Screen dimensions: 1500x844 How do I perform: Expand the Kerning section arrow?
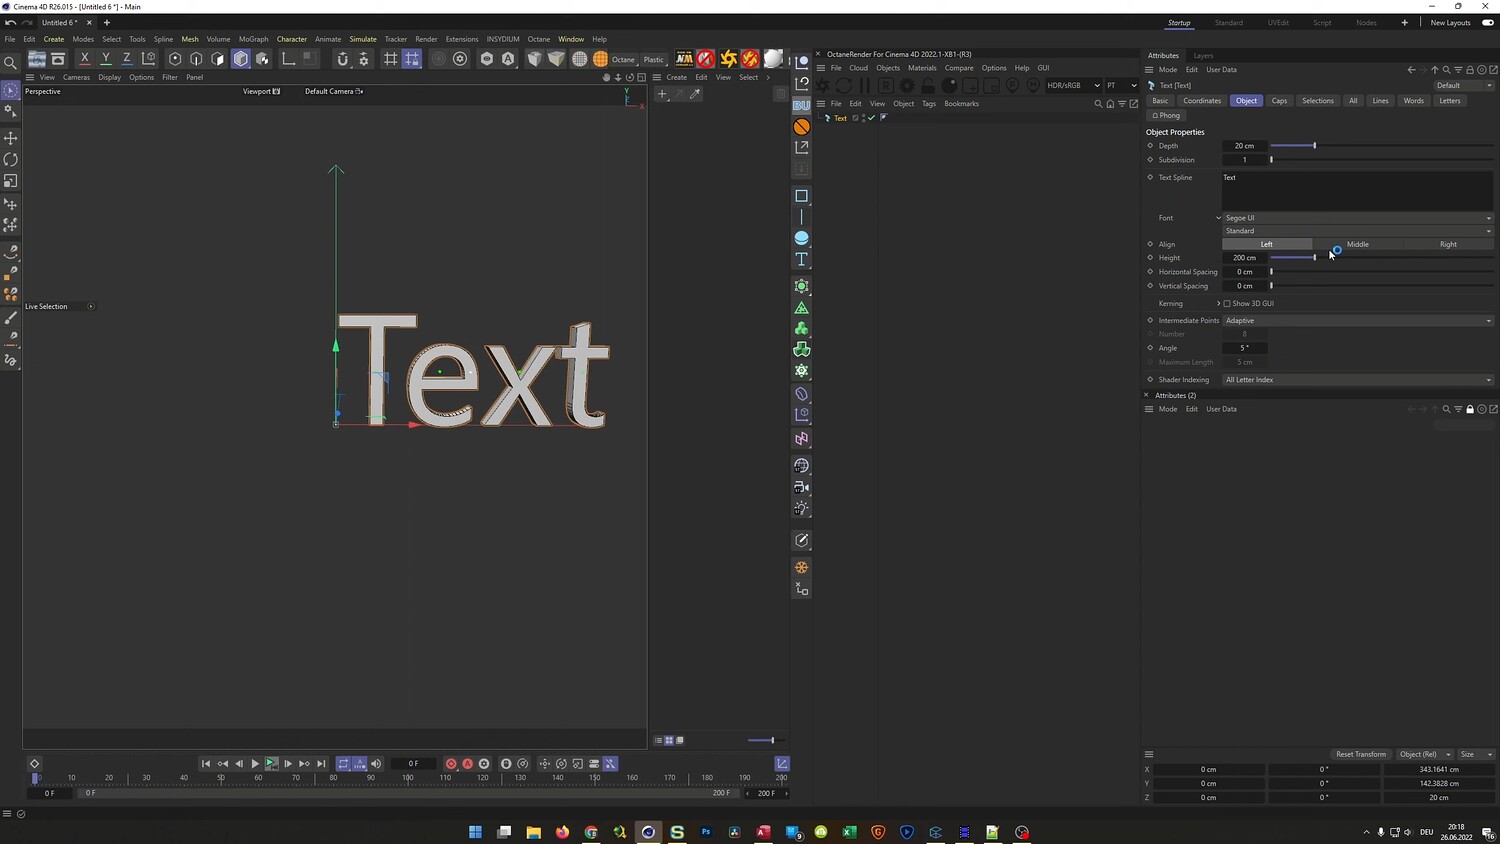[x=1219, y=304]
